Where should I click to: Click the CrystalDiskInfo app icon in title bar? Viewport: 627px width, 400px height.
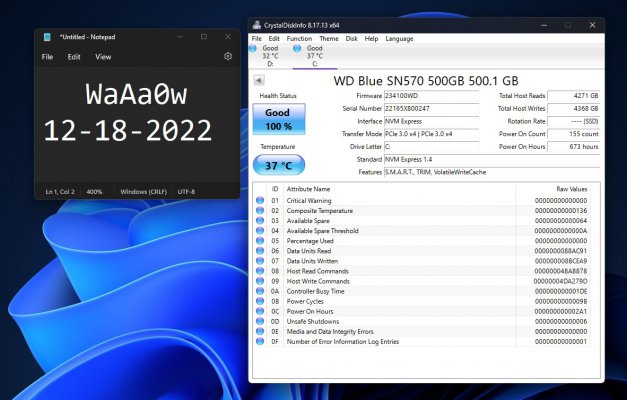click(256, 25)
